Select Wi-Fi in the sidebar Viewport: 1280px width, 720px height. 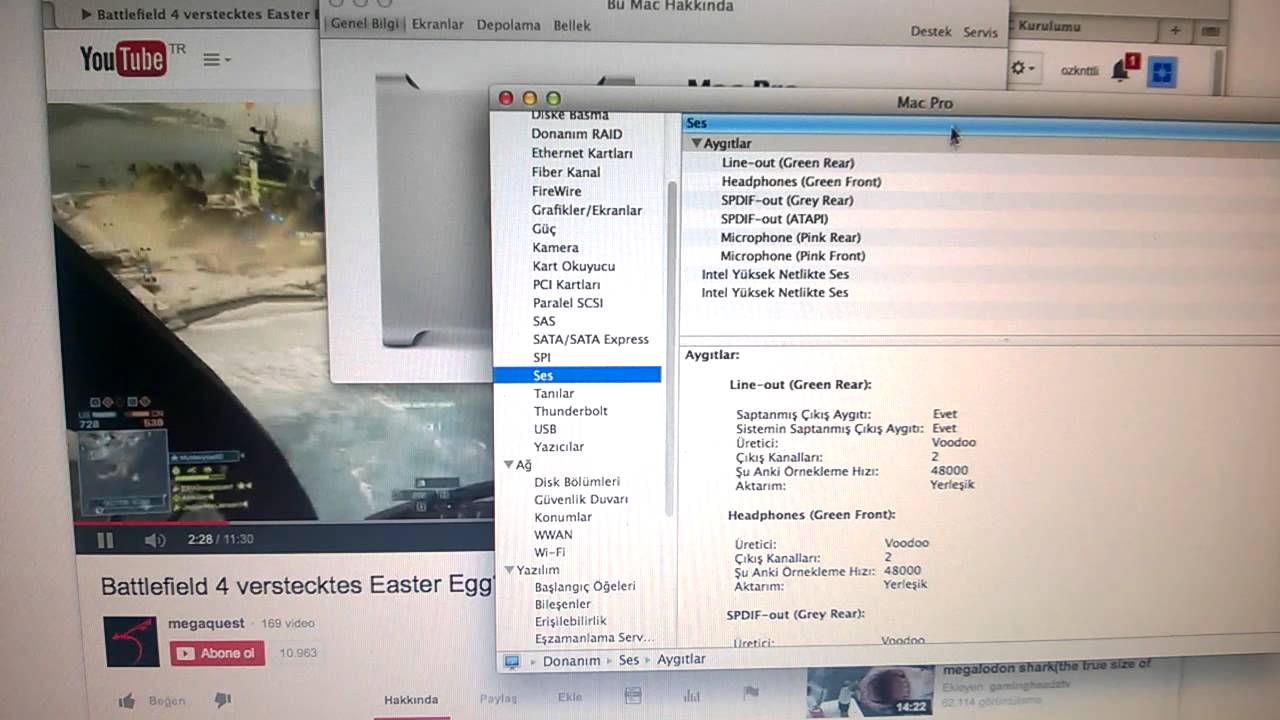[549, 552]
